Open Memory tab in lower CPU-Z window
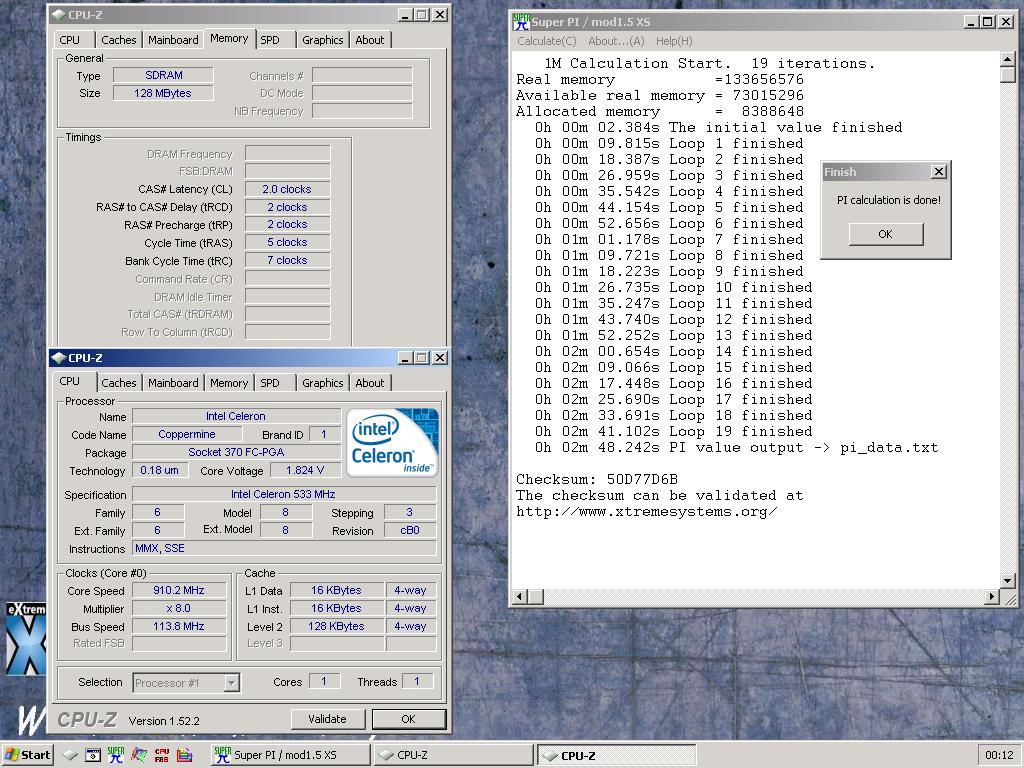The image size is (1024, 768). tap(229, 383)
